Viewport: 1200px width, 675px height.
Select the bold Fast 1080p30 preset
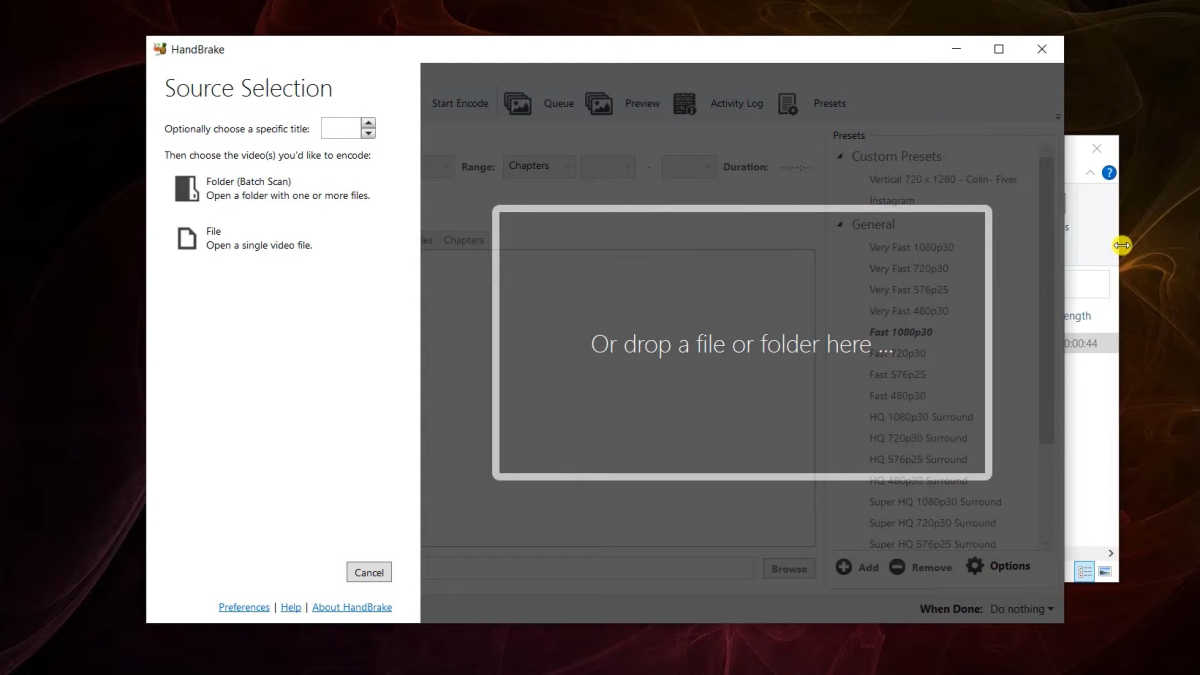pos(901,332)
